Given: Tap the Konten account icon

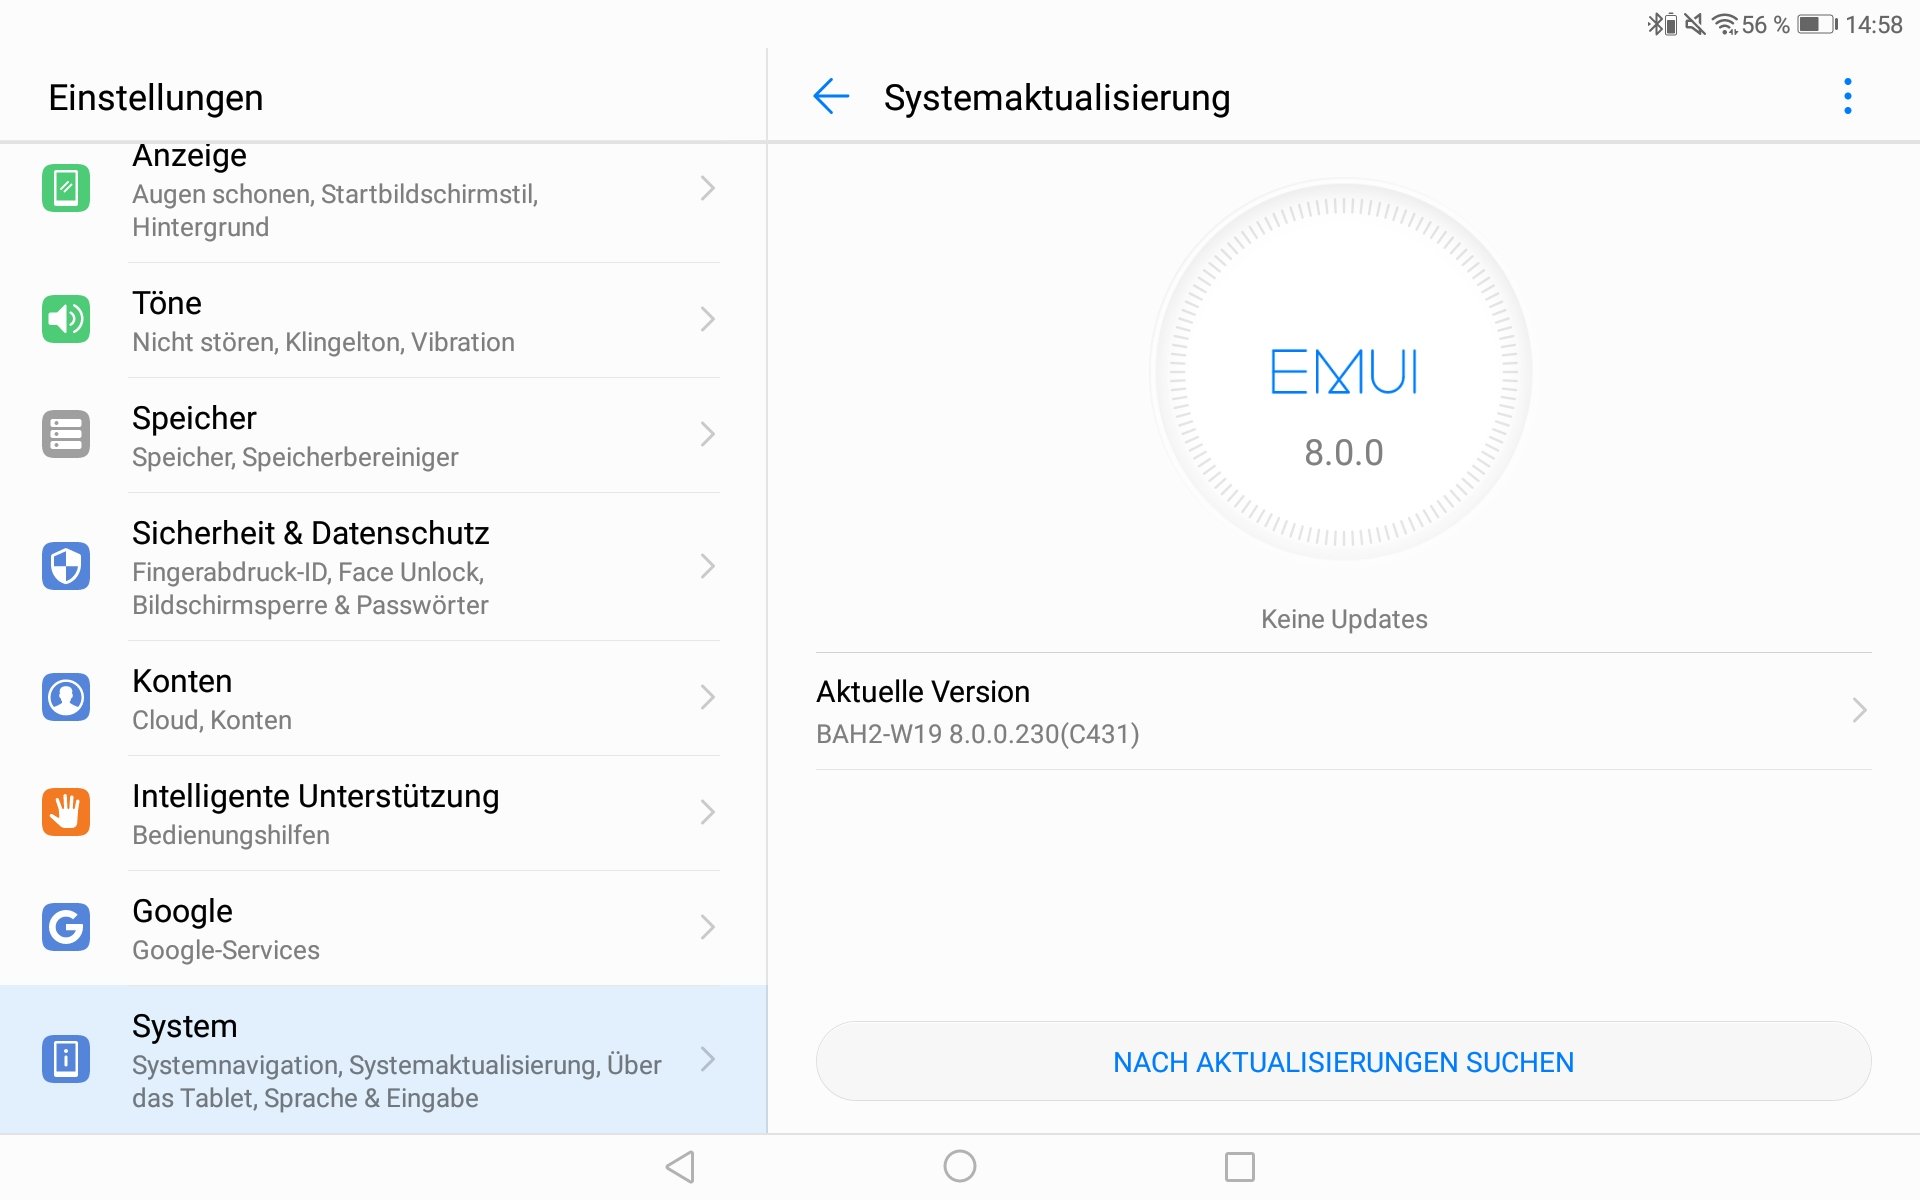Looking at the screenshot, I should point(66,697).
